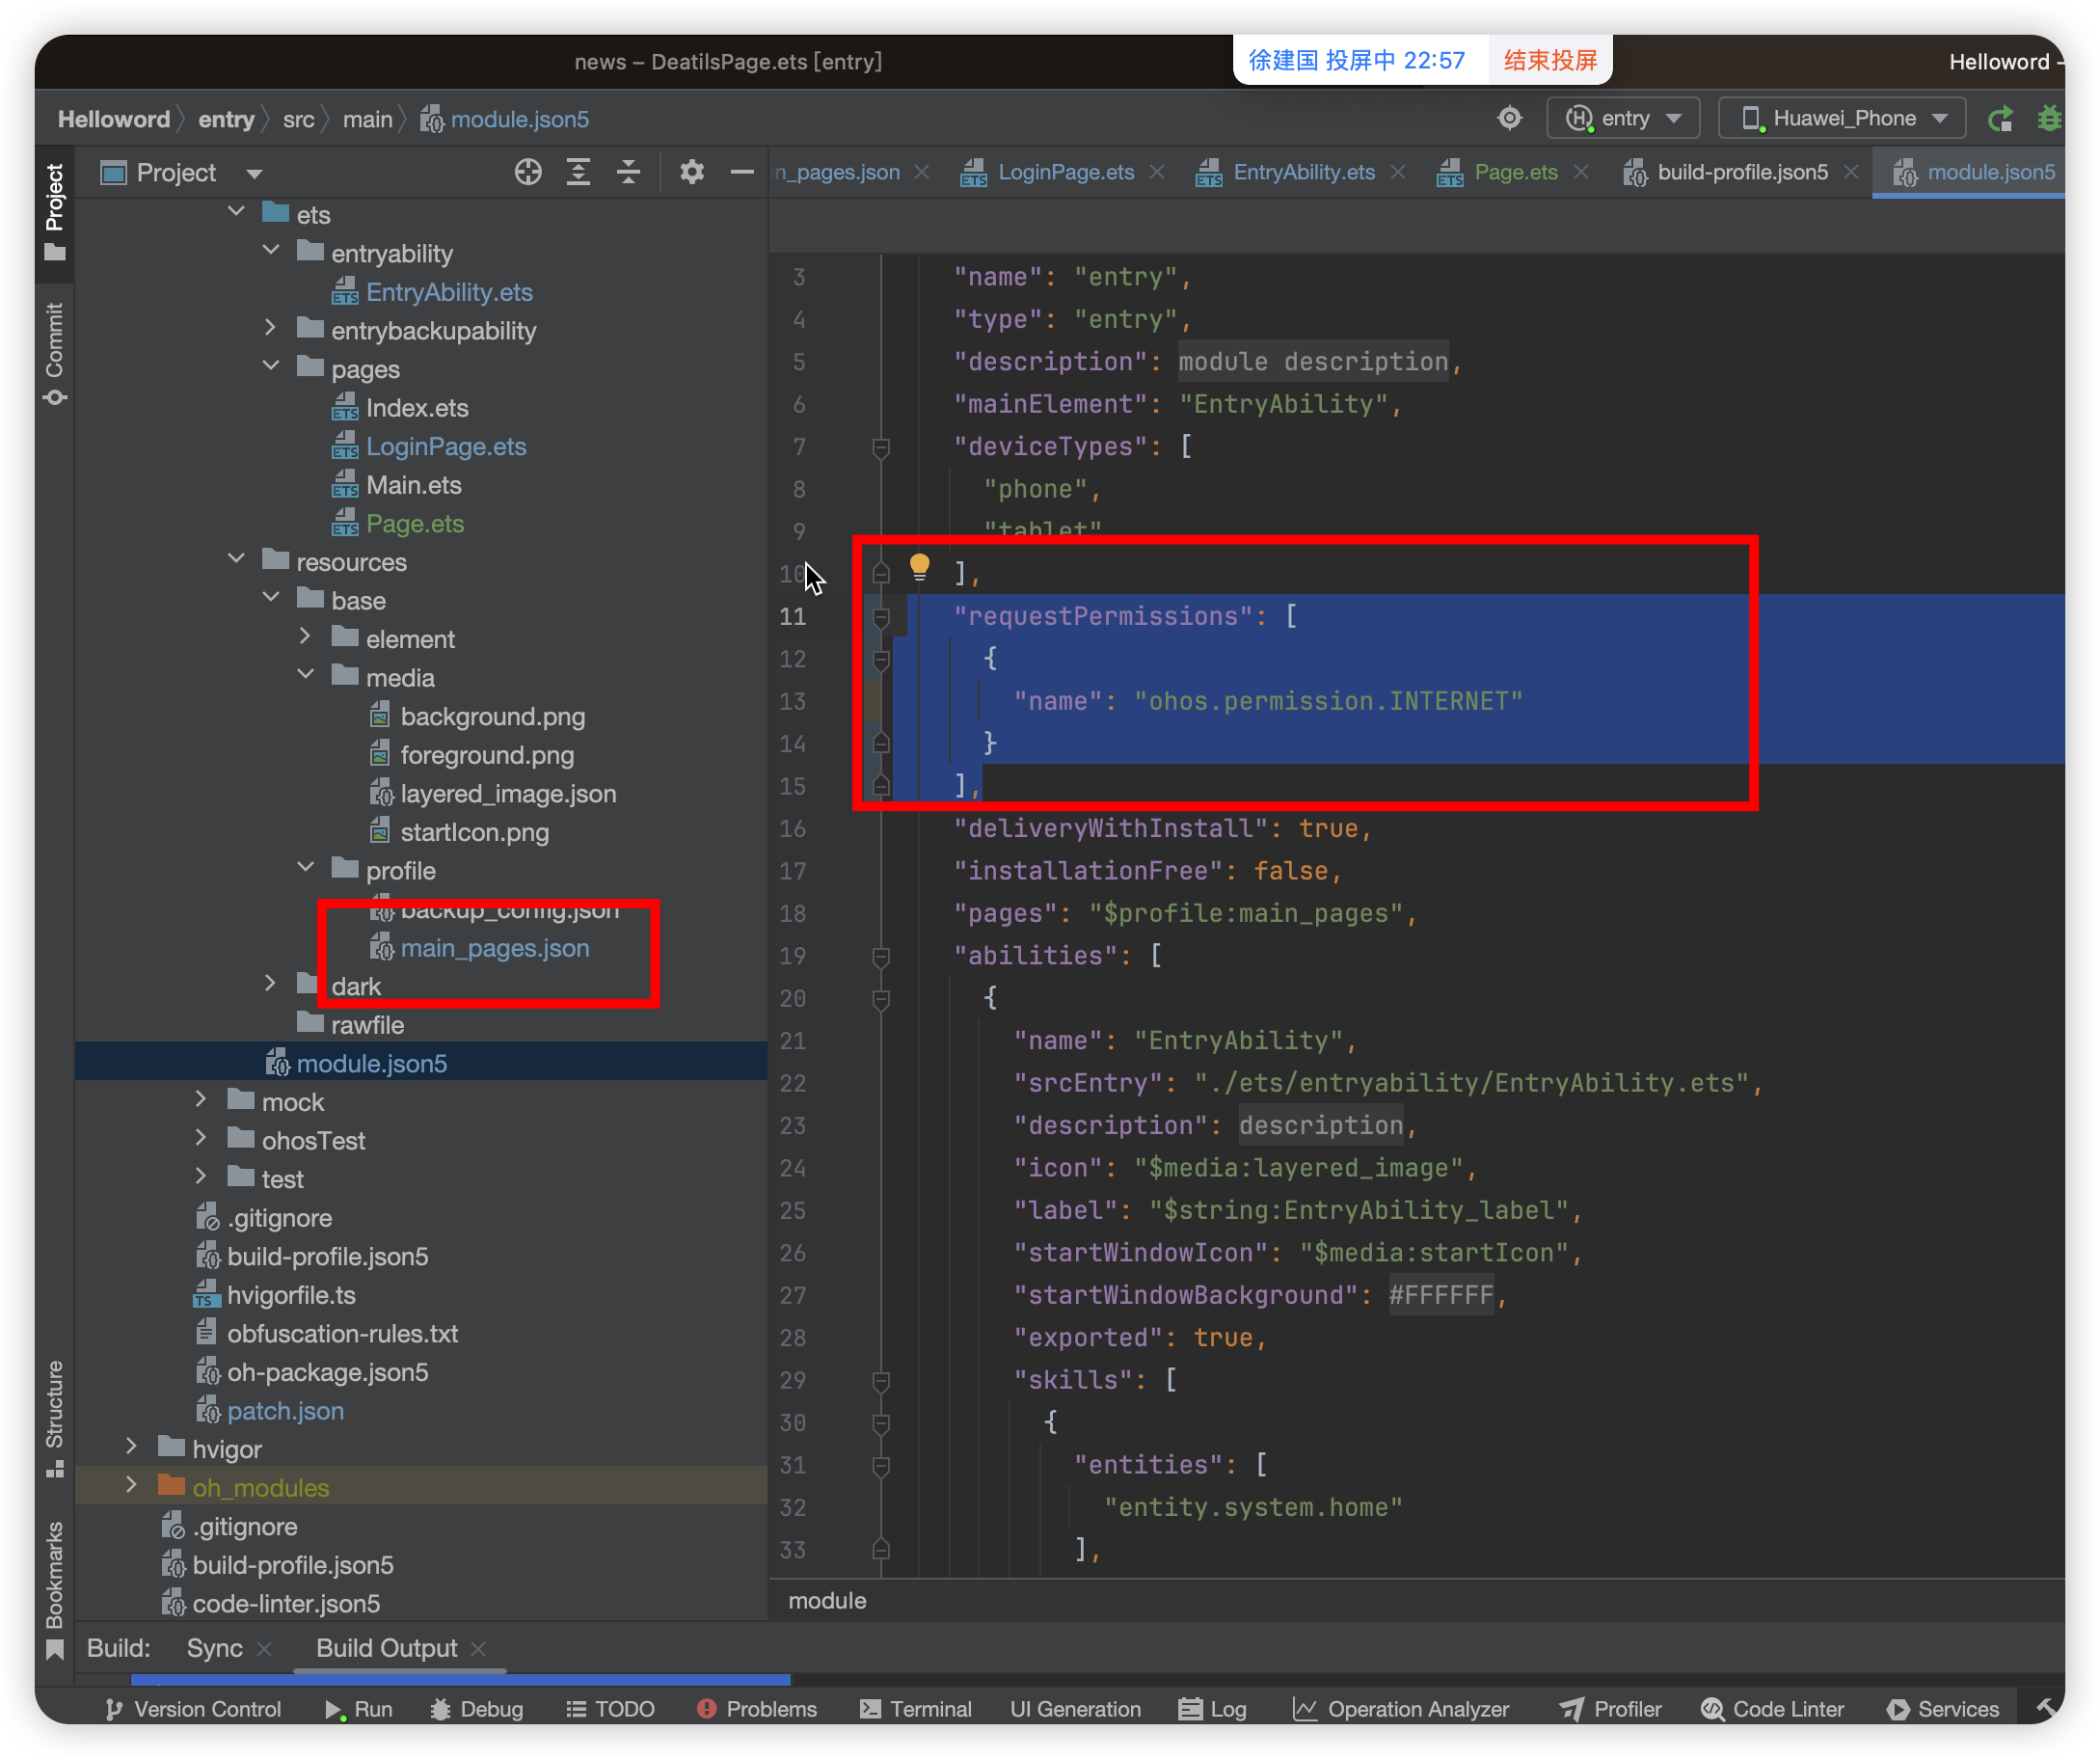Click the green reload run icon in toolbar
Viewport: 2100px width, 1759px height.
(x=1999, y=118)
